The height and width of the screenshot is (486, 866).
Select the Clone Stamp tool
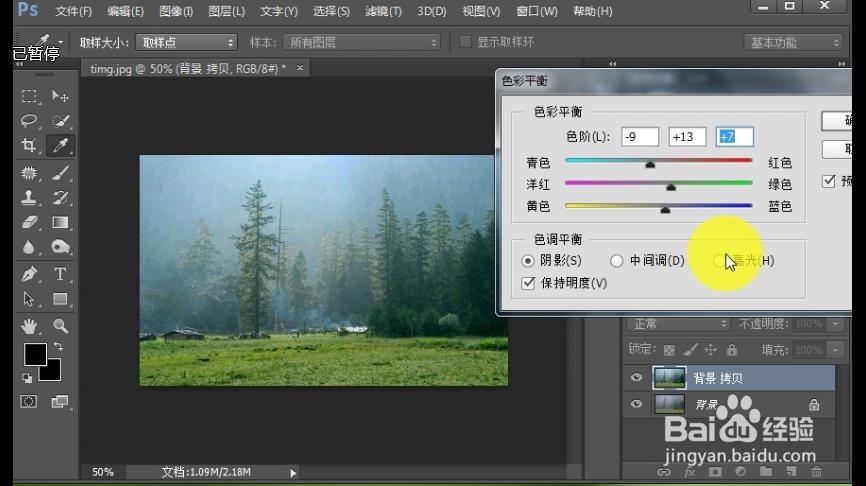pyautogui.click(x=29, y=197)
